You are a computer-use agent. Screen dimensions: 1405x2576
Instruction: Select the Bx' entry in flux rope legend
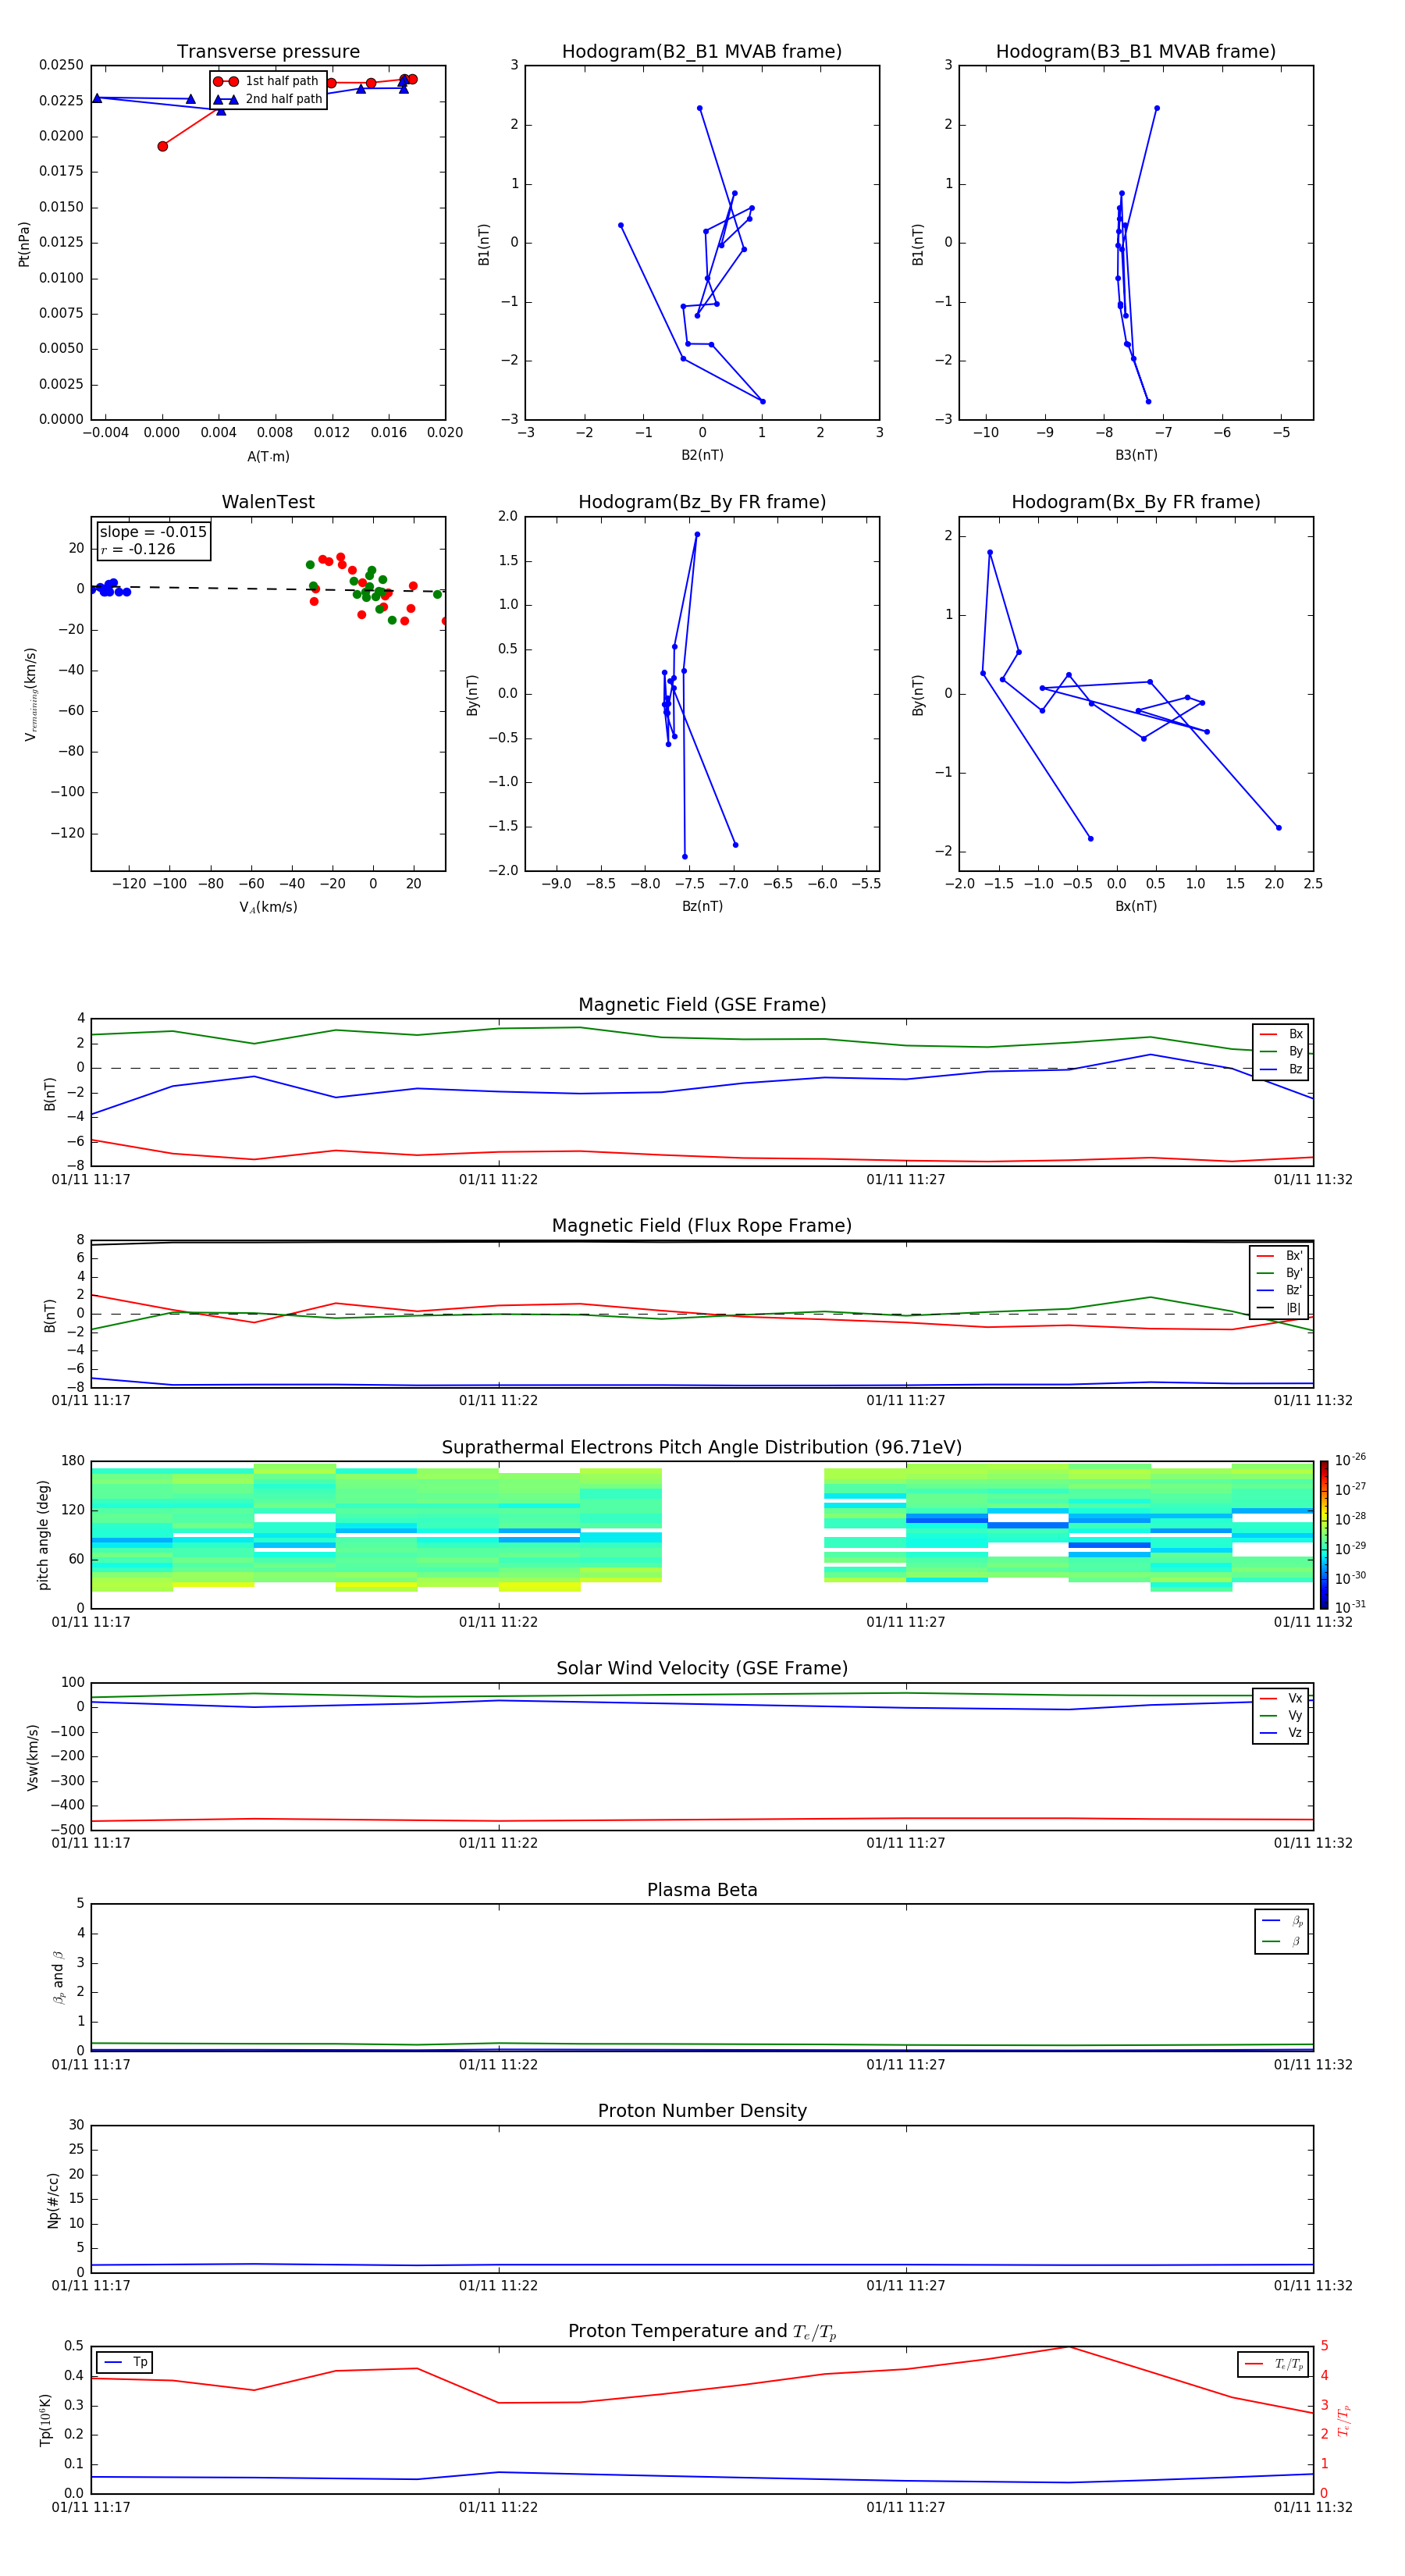tap(1279, 1256)
